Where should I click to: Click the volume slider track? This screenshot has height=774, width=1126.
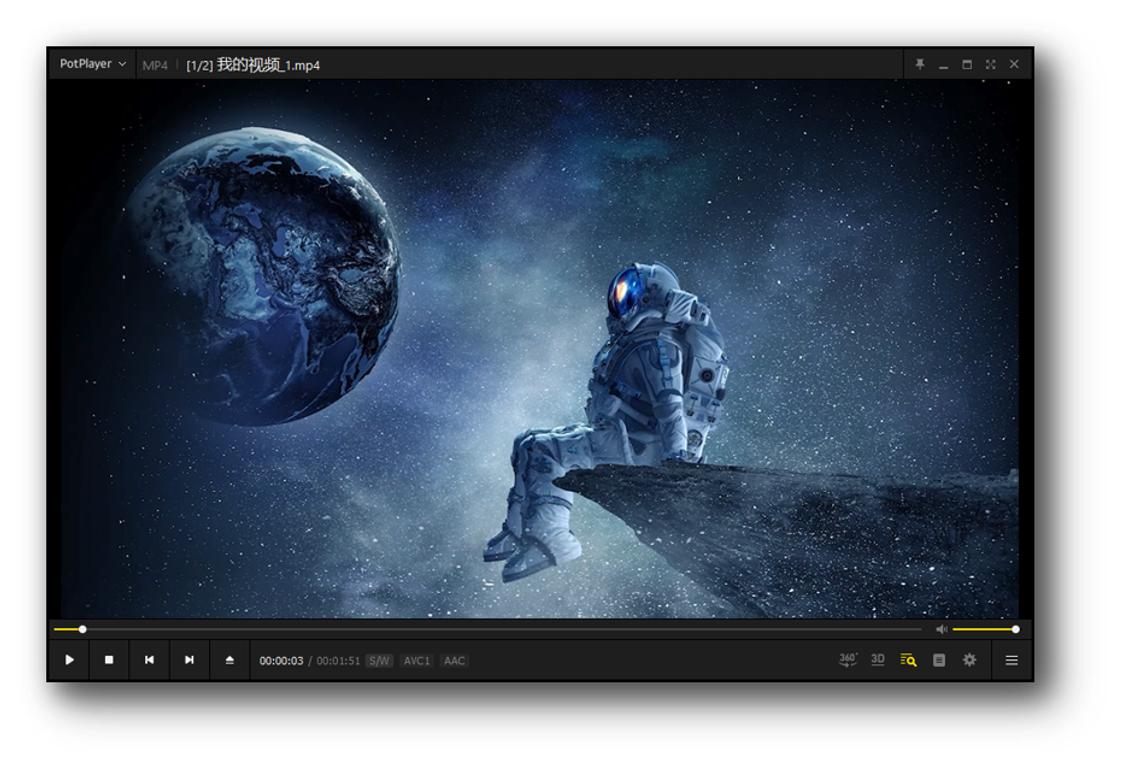pos(983,630)
